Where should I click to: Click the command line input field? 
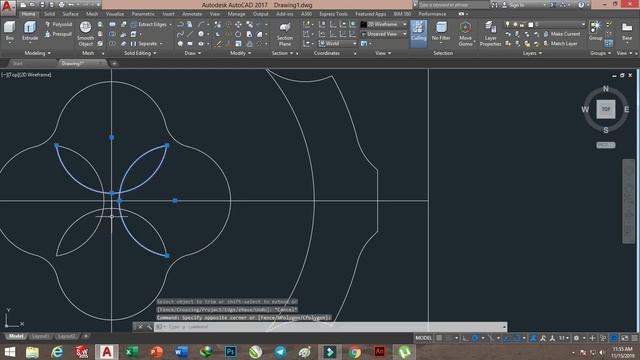coord(331,327)
